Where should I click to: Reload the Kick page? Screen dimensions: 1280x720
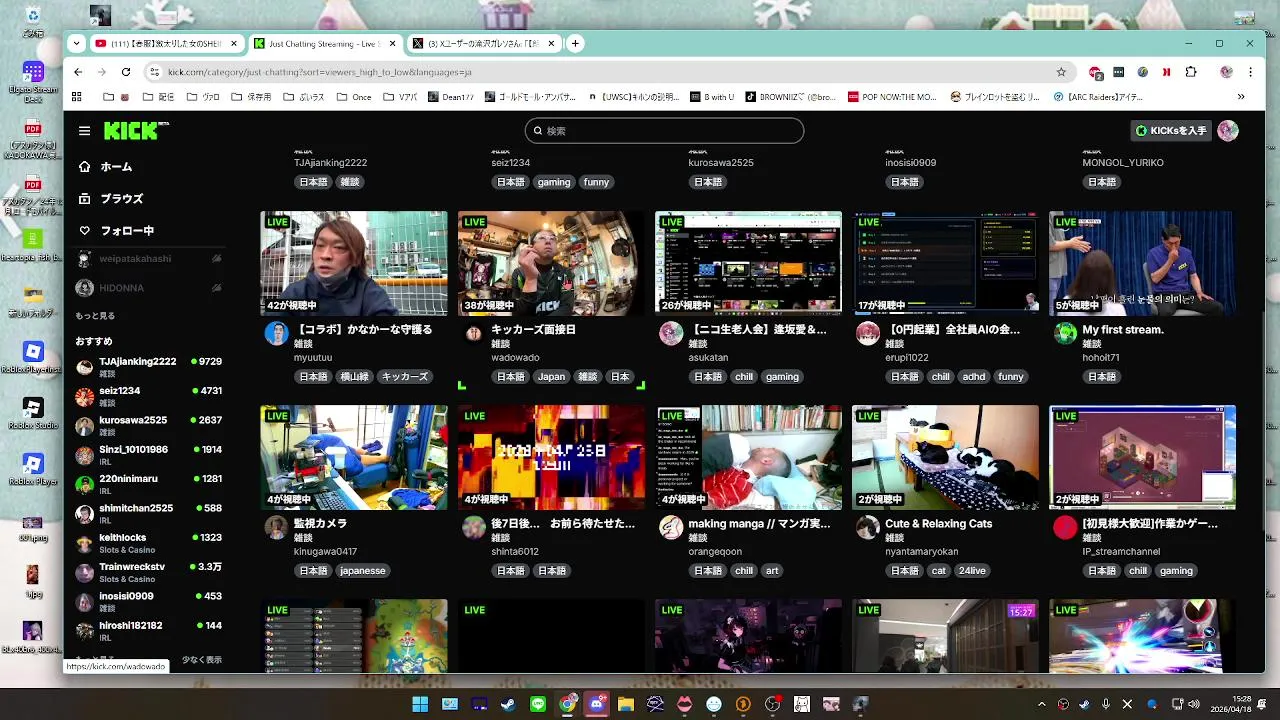tap(126, 72)
